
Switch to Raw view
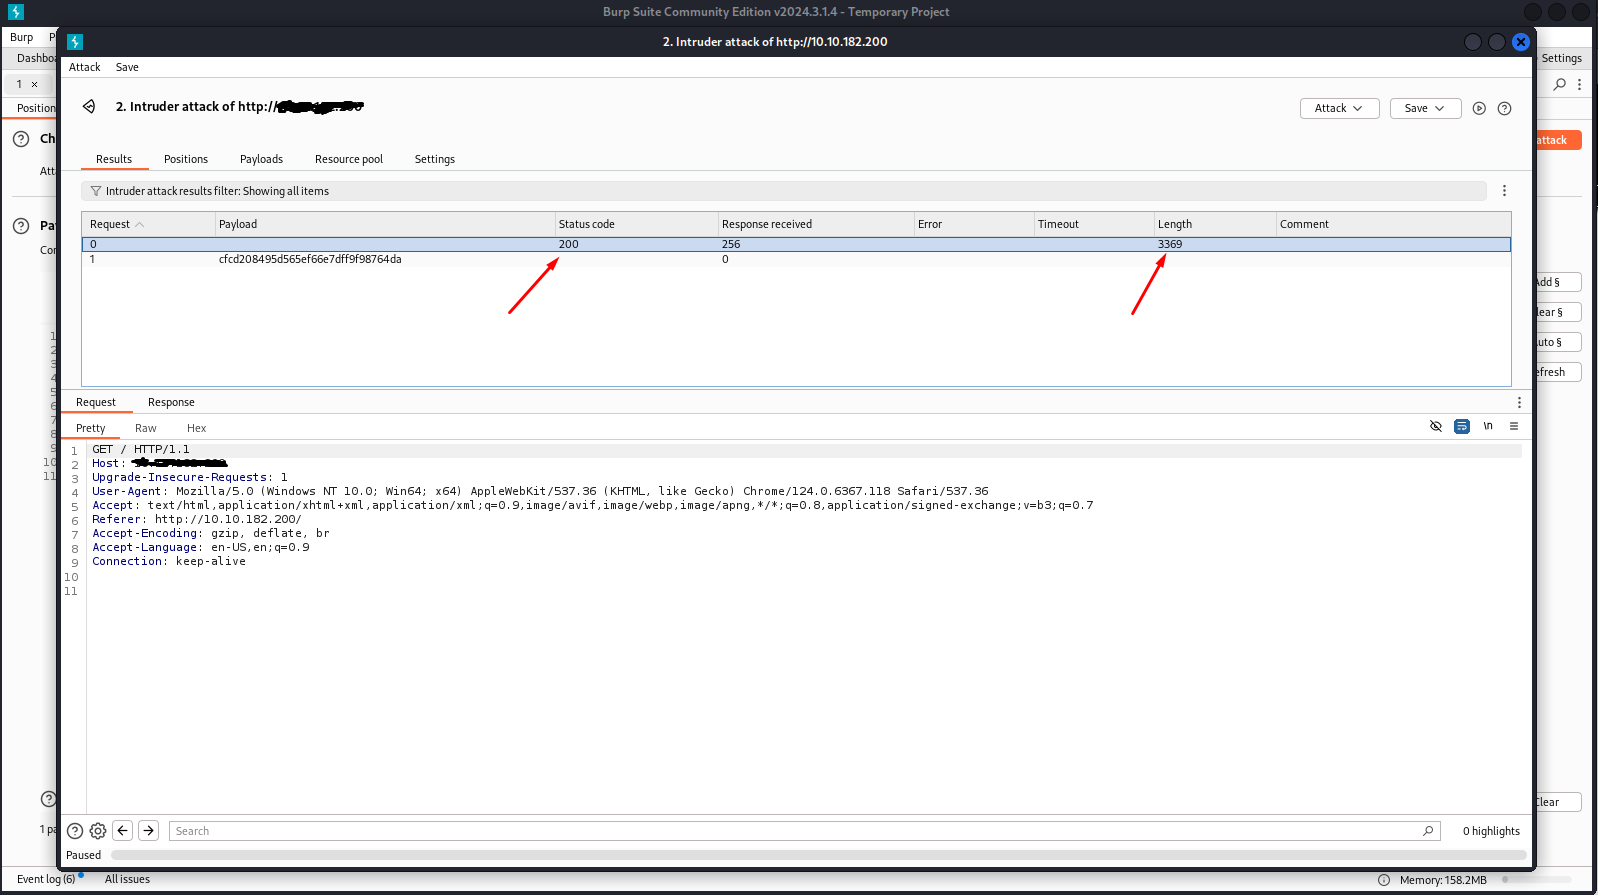point(146,428)
